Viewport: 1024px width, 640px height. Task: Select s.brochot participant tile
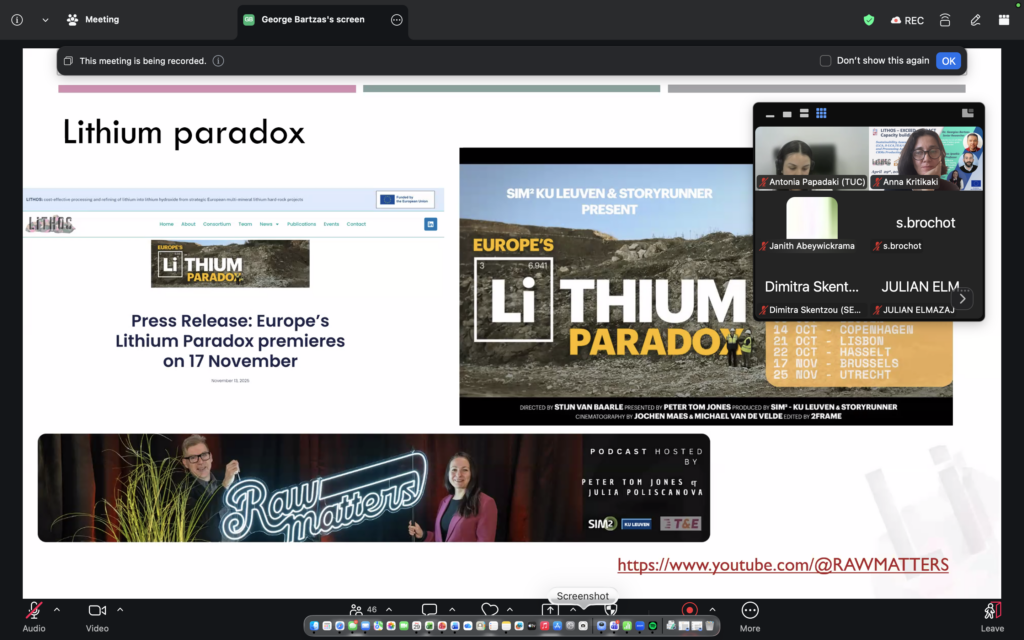coord(926,222)
